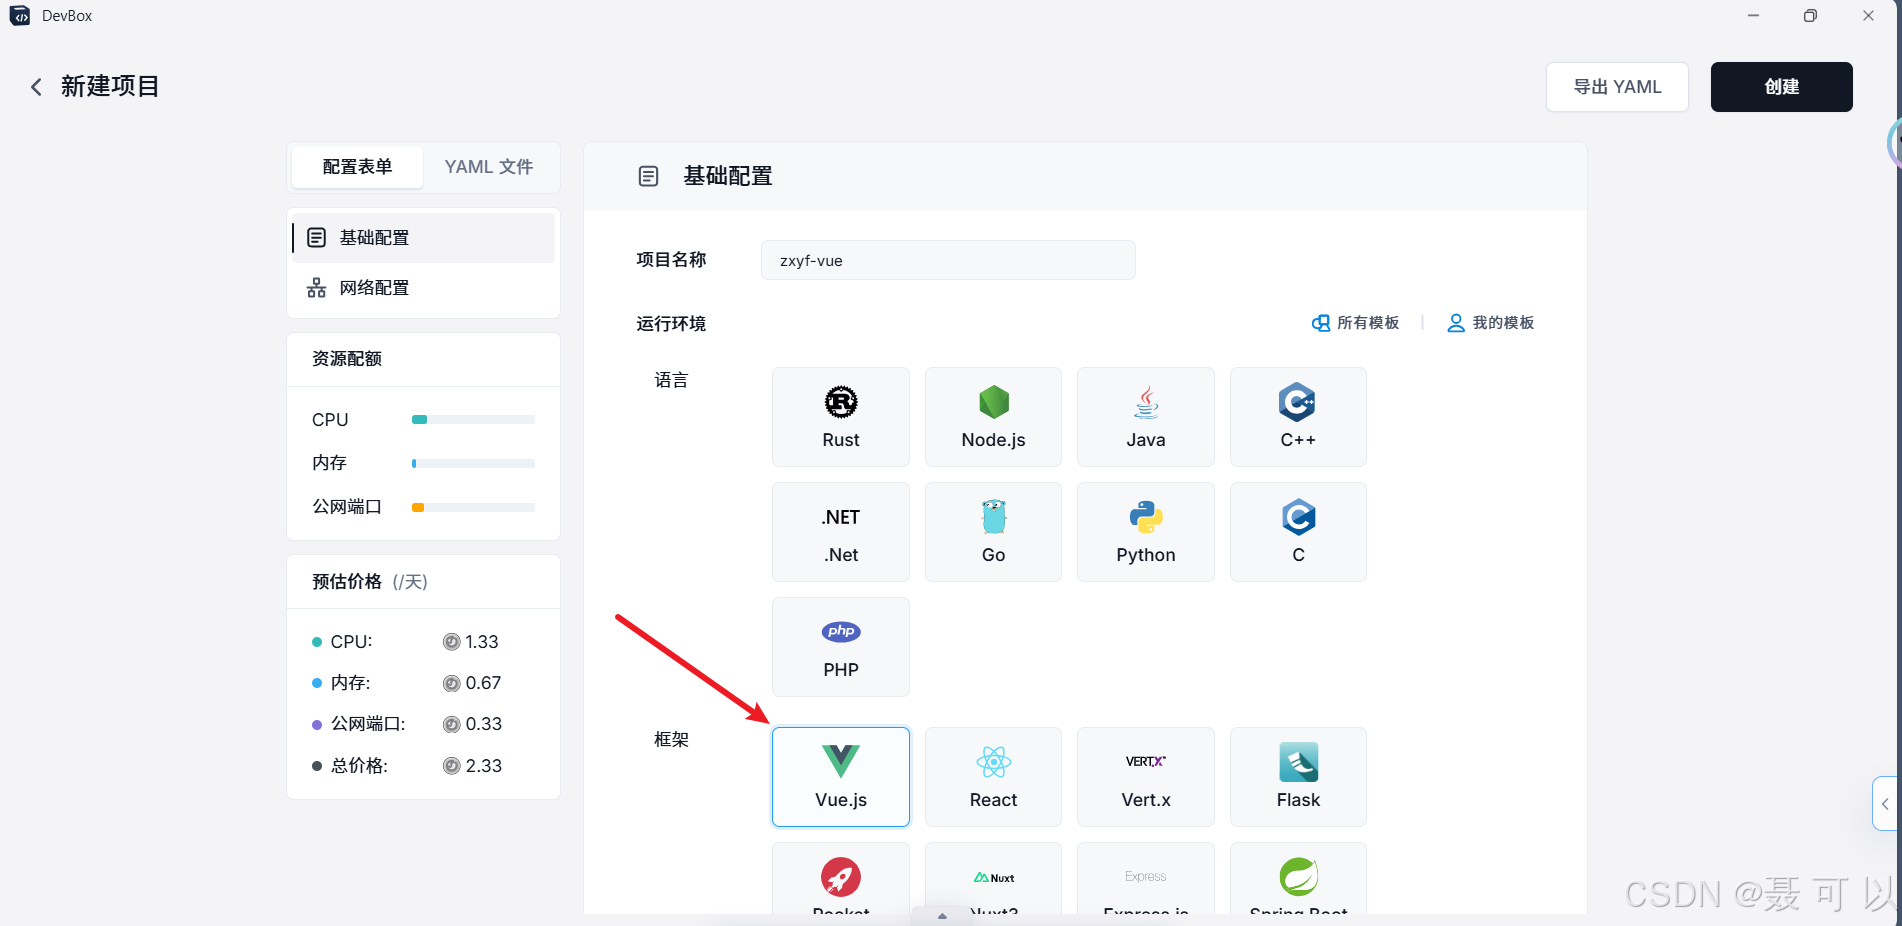This screenshot has width=1902, height=926.
Task: Click the 创建 button
Action: click(1781, 87)
